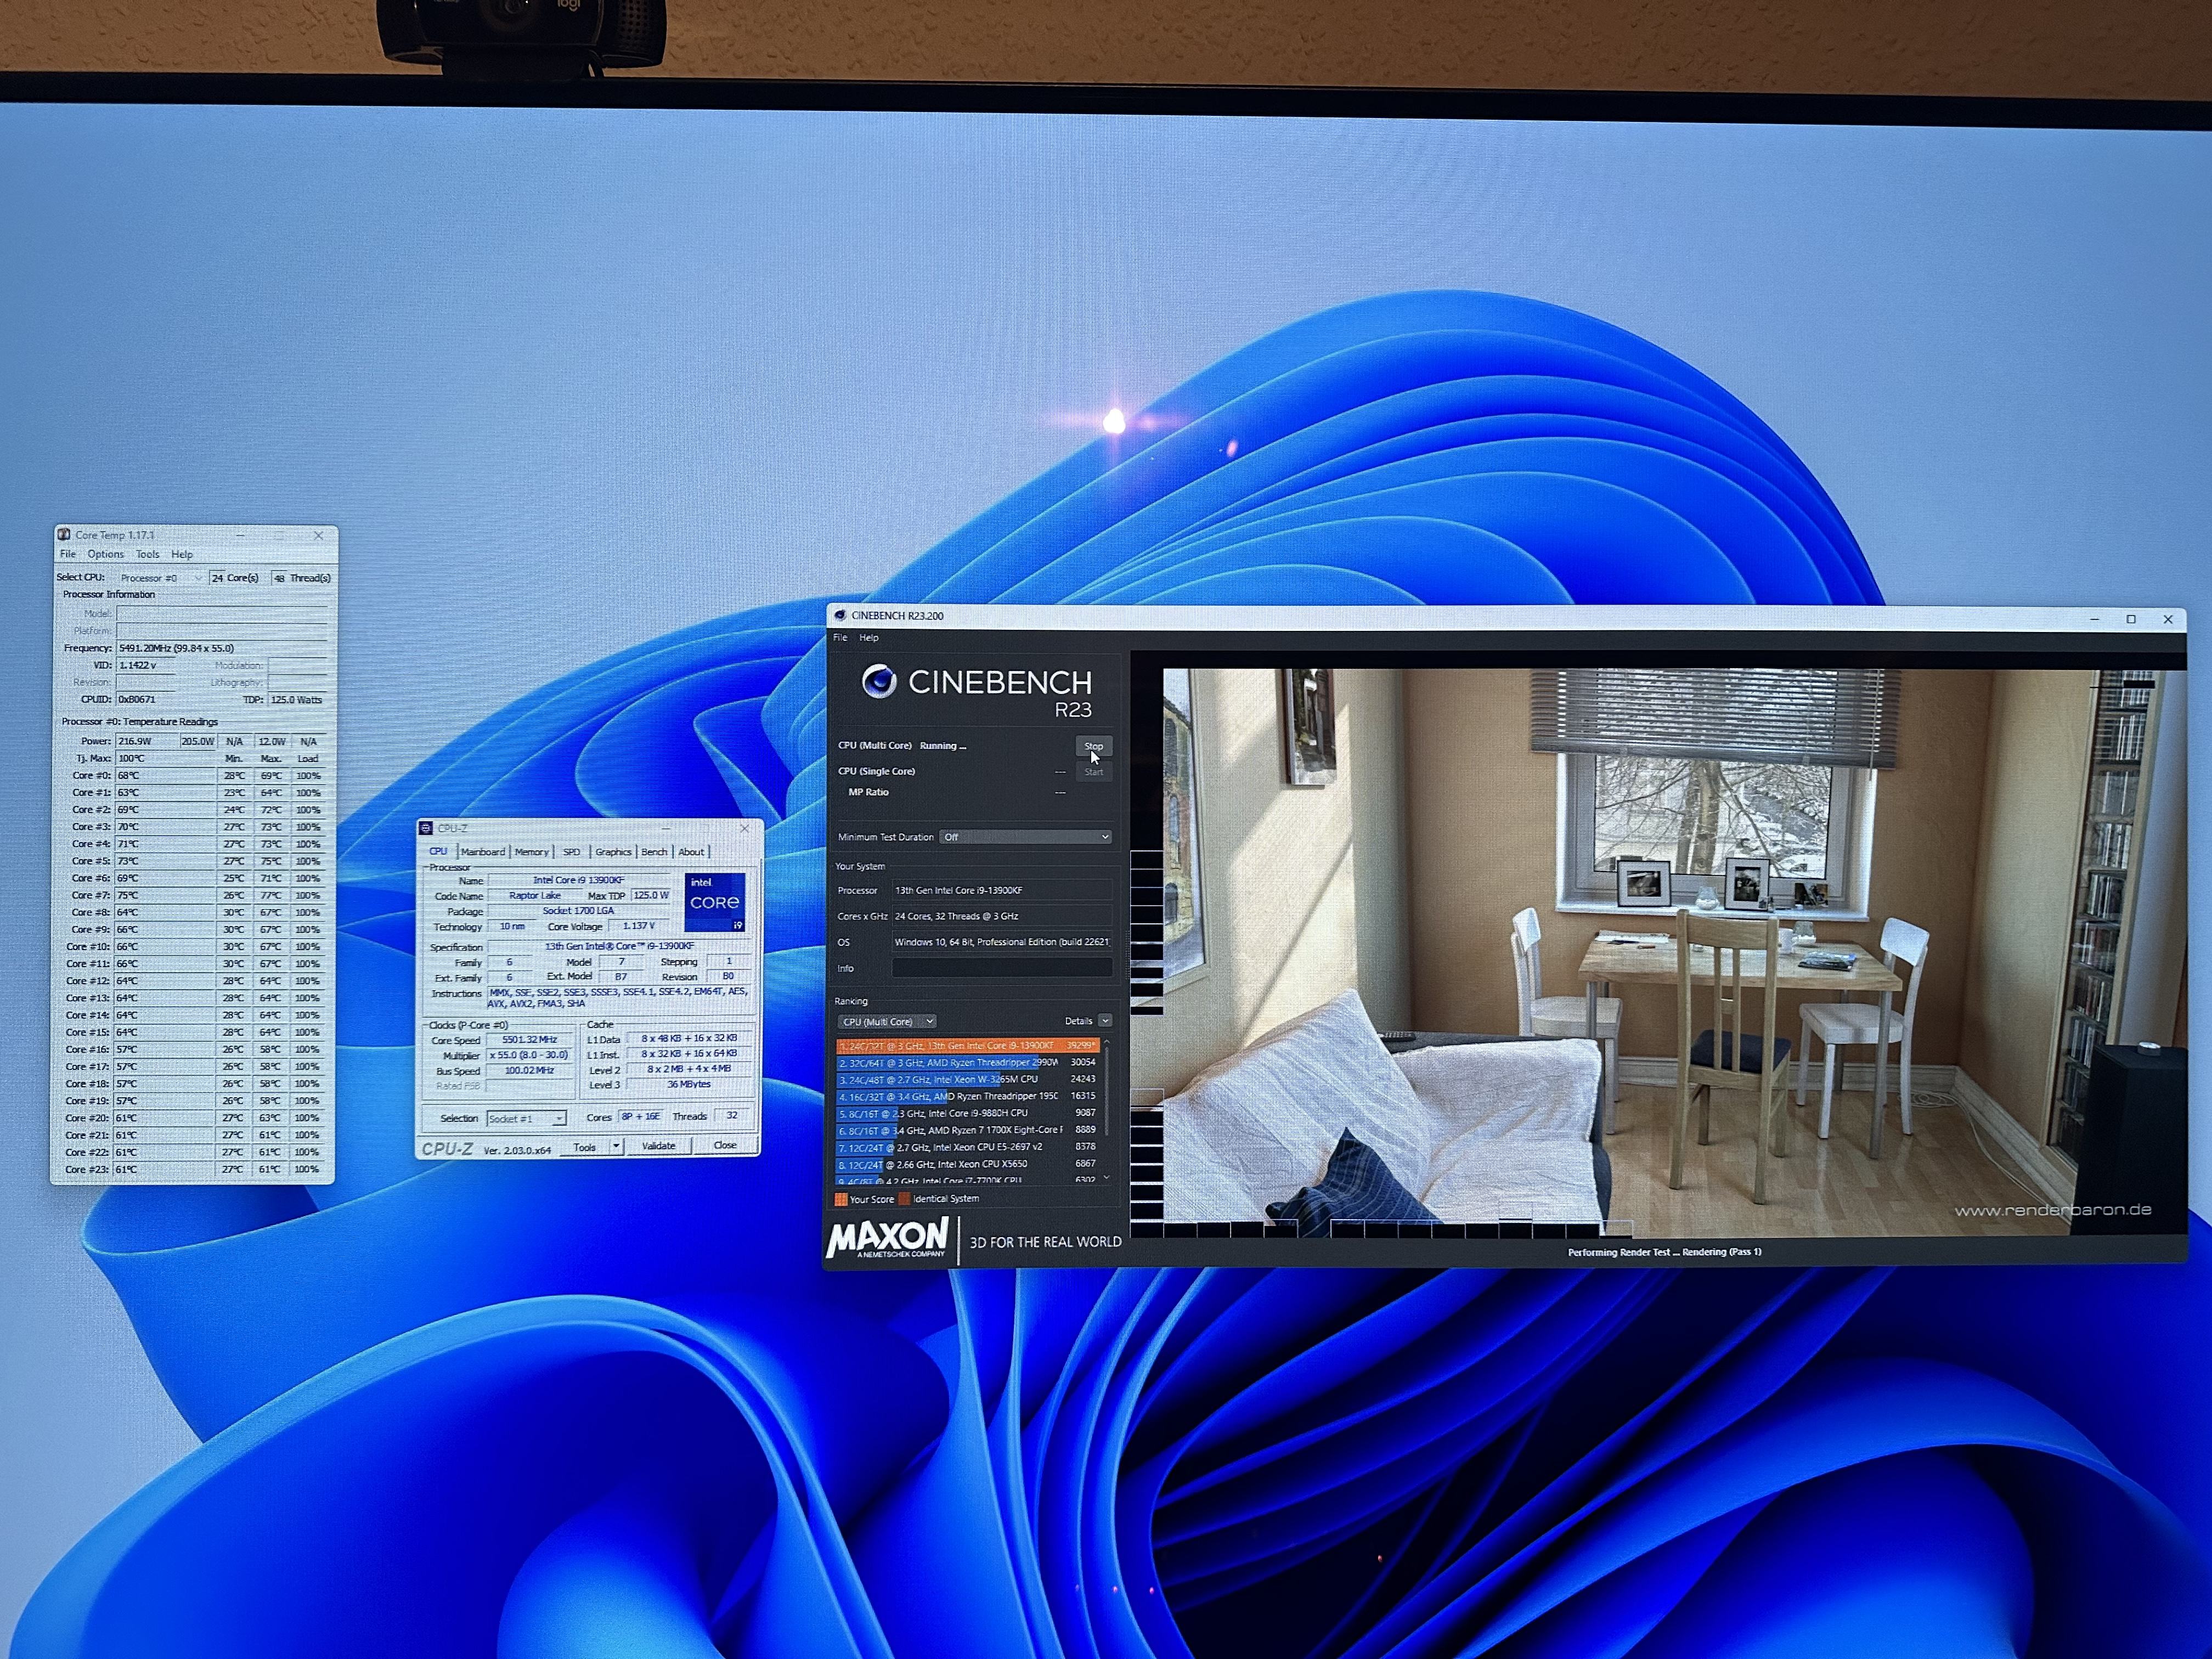The image size is (2212, 1659).
Task: Switch to CPU-Z Bench tab
Action: 654,852
